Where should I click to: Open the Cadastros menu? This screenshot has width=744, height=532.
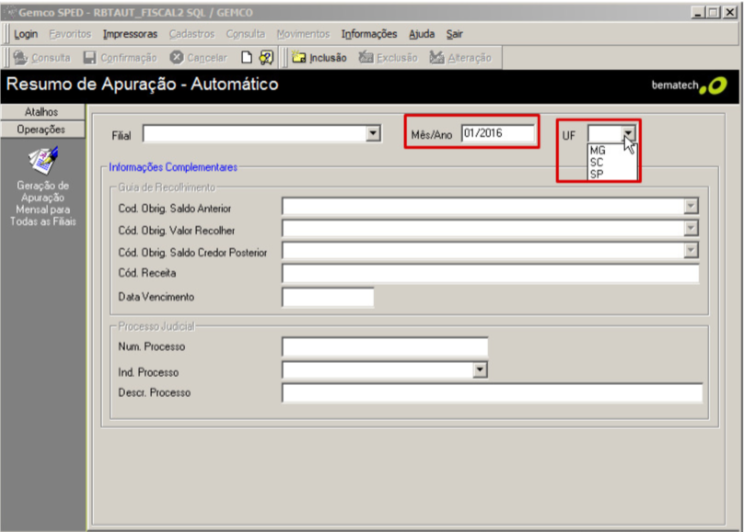point(192,34)
